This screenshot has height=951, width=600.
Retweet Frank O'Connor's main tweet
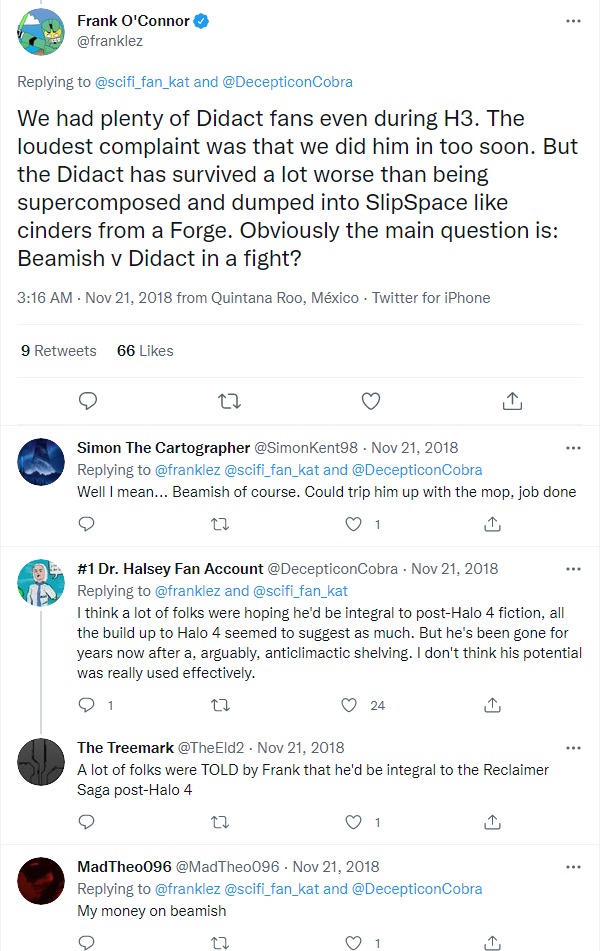pos(229,401)
